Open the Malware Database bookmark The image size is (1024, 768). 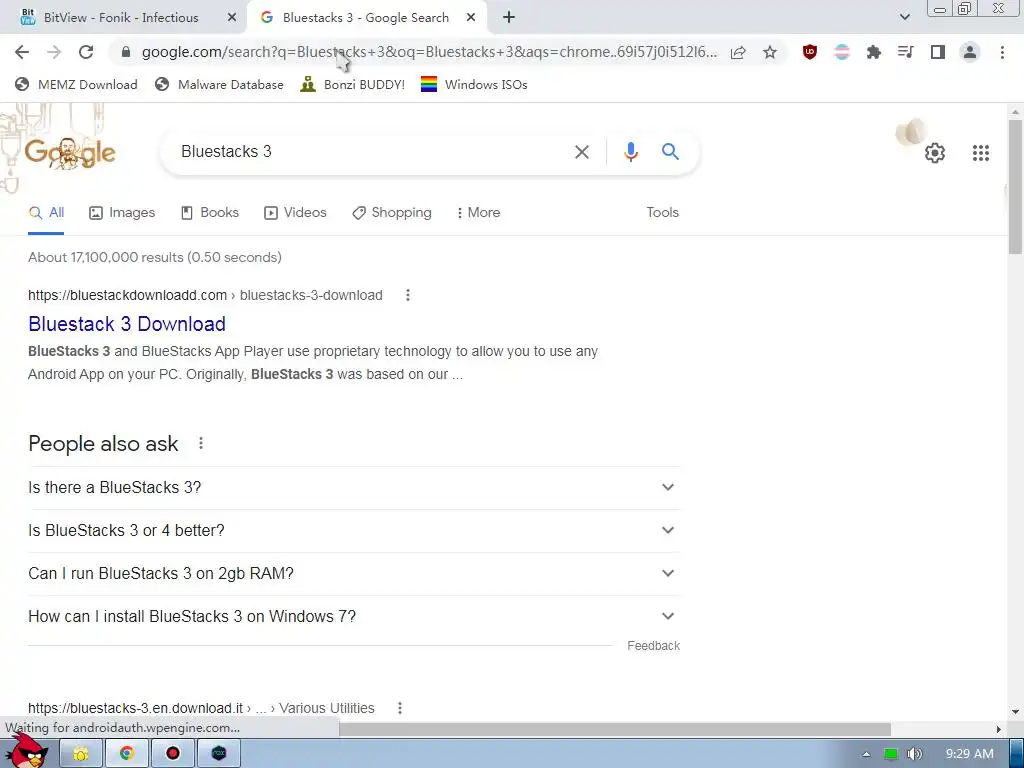[219, 84]
